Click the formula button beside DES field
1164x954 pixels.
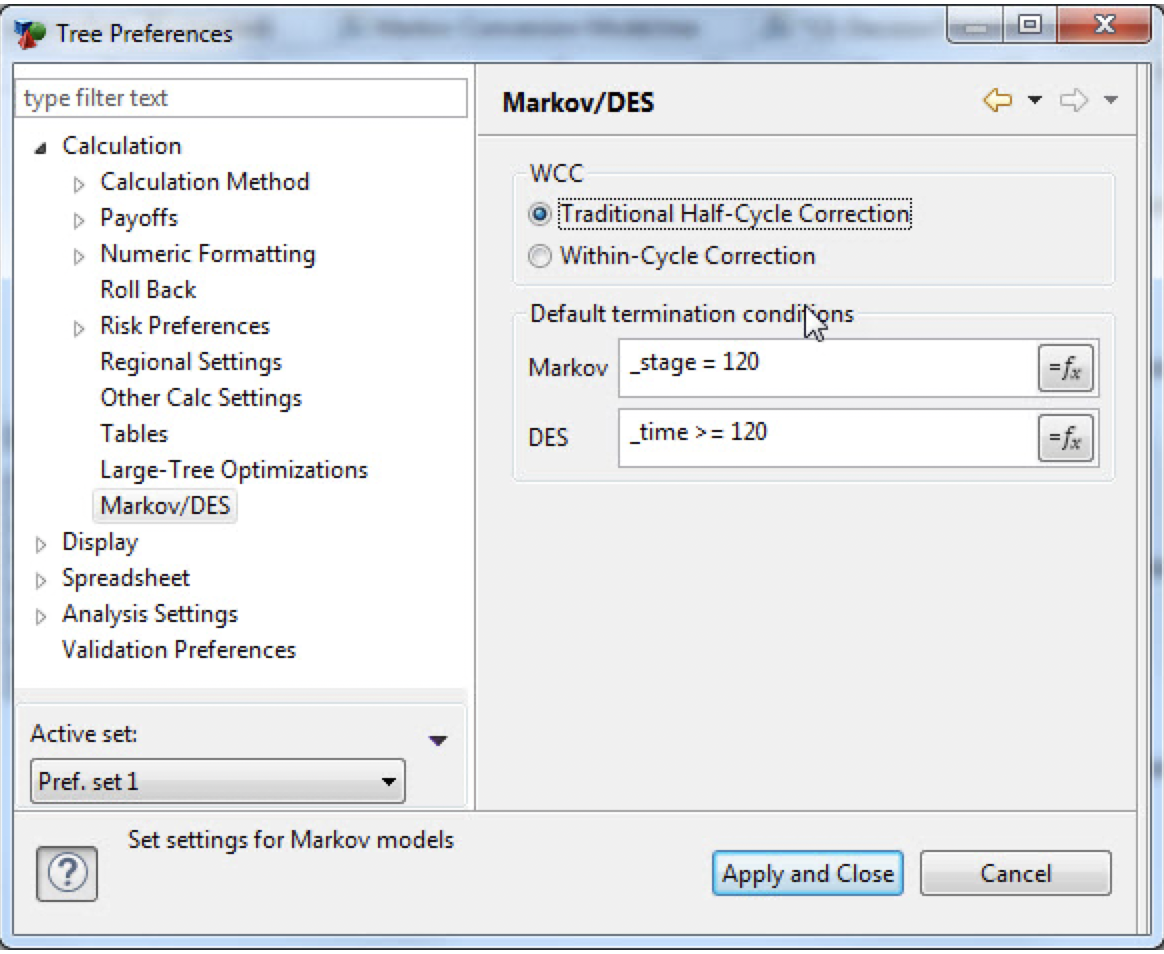click(1065, 439)
